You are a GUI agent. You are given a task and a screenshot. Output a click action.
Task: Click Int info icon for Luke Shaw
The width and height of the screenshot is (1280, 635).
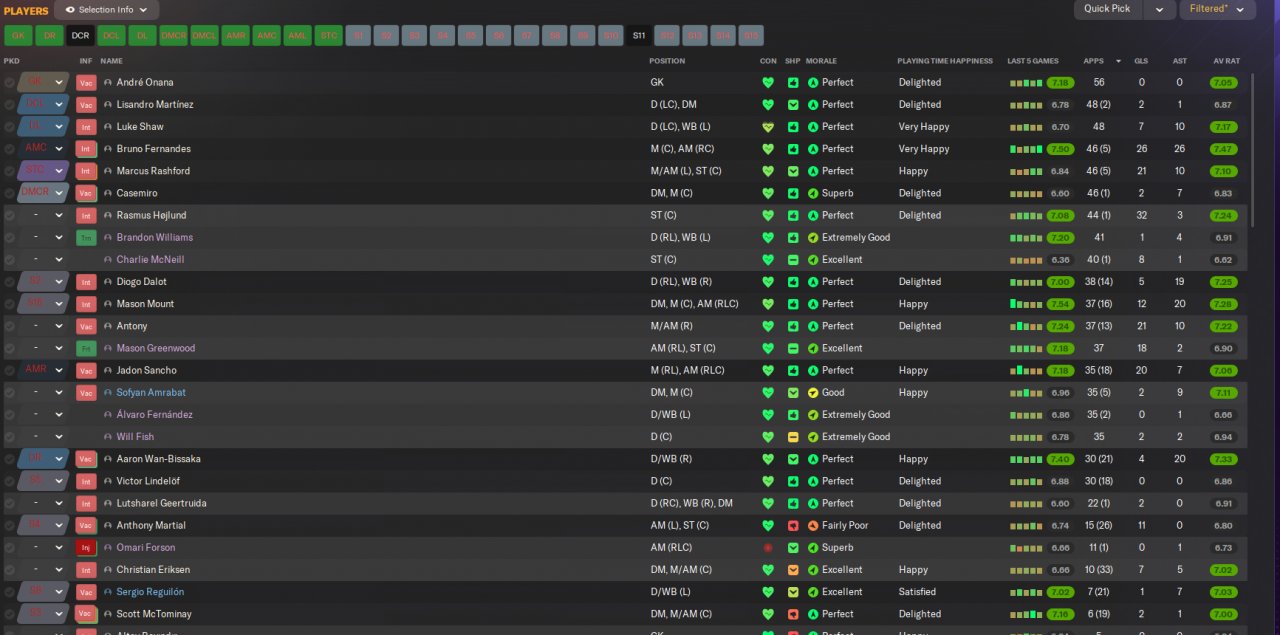point(86,127)
